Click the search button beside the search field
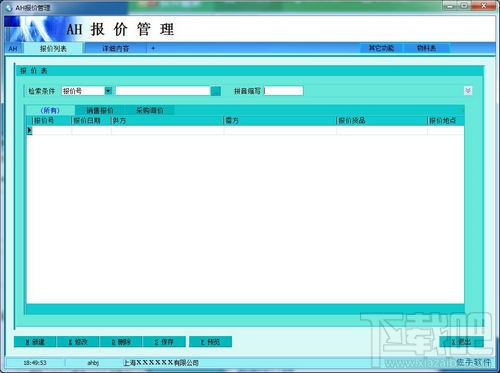This screenshot has width=500, height=373. point(216,91)
